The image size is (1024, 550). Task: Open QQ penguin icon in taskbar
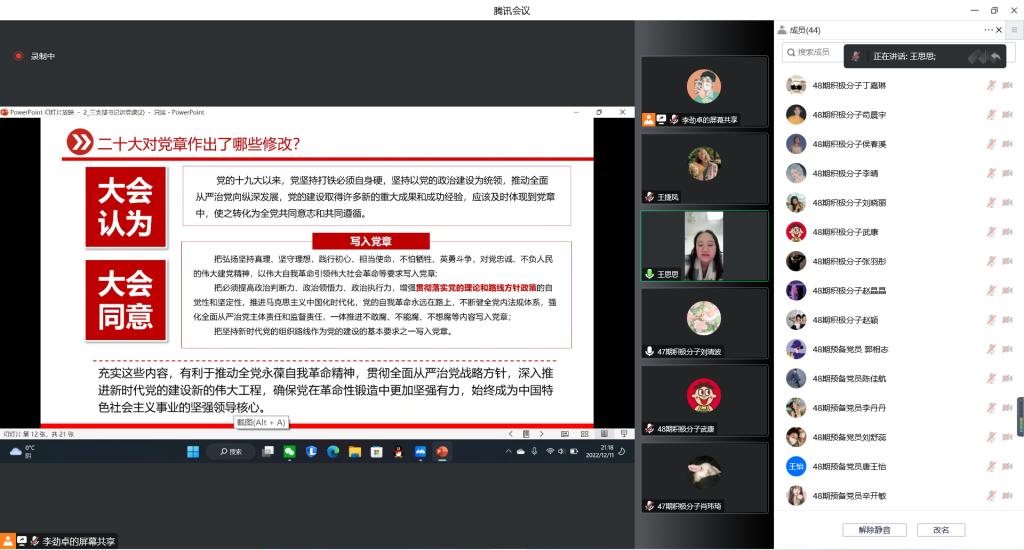tap(398, 452)
